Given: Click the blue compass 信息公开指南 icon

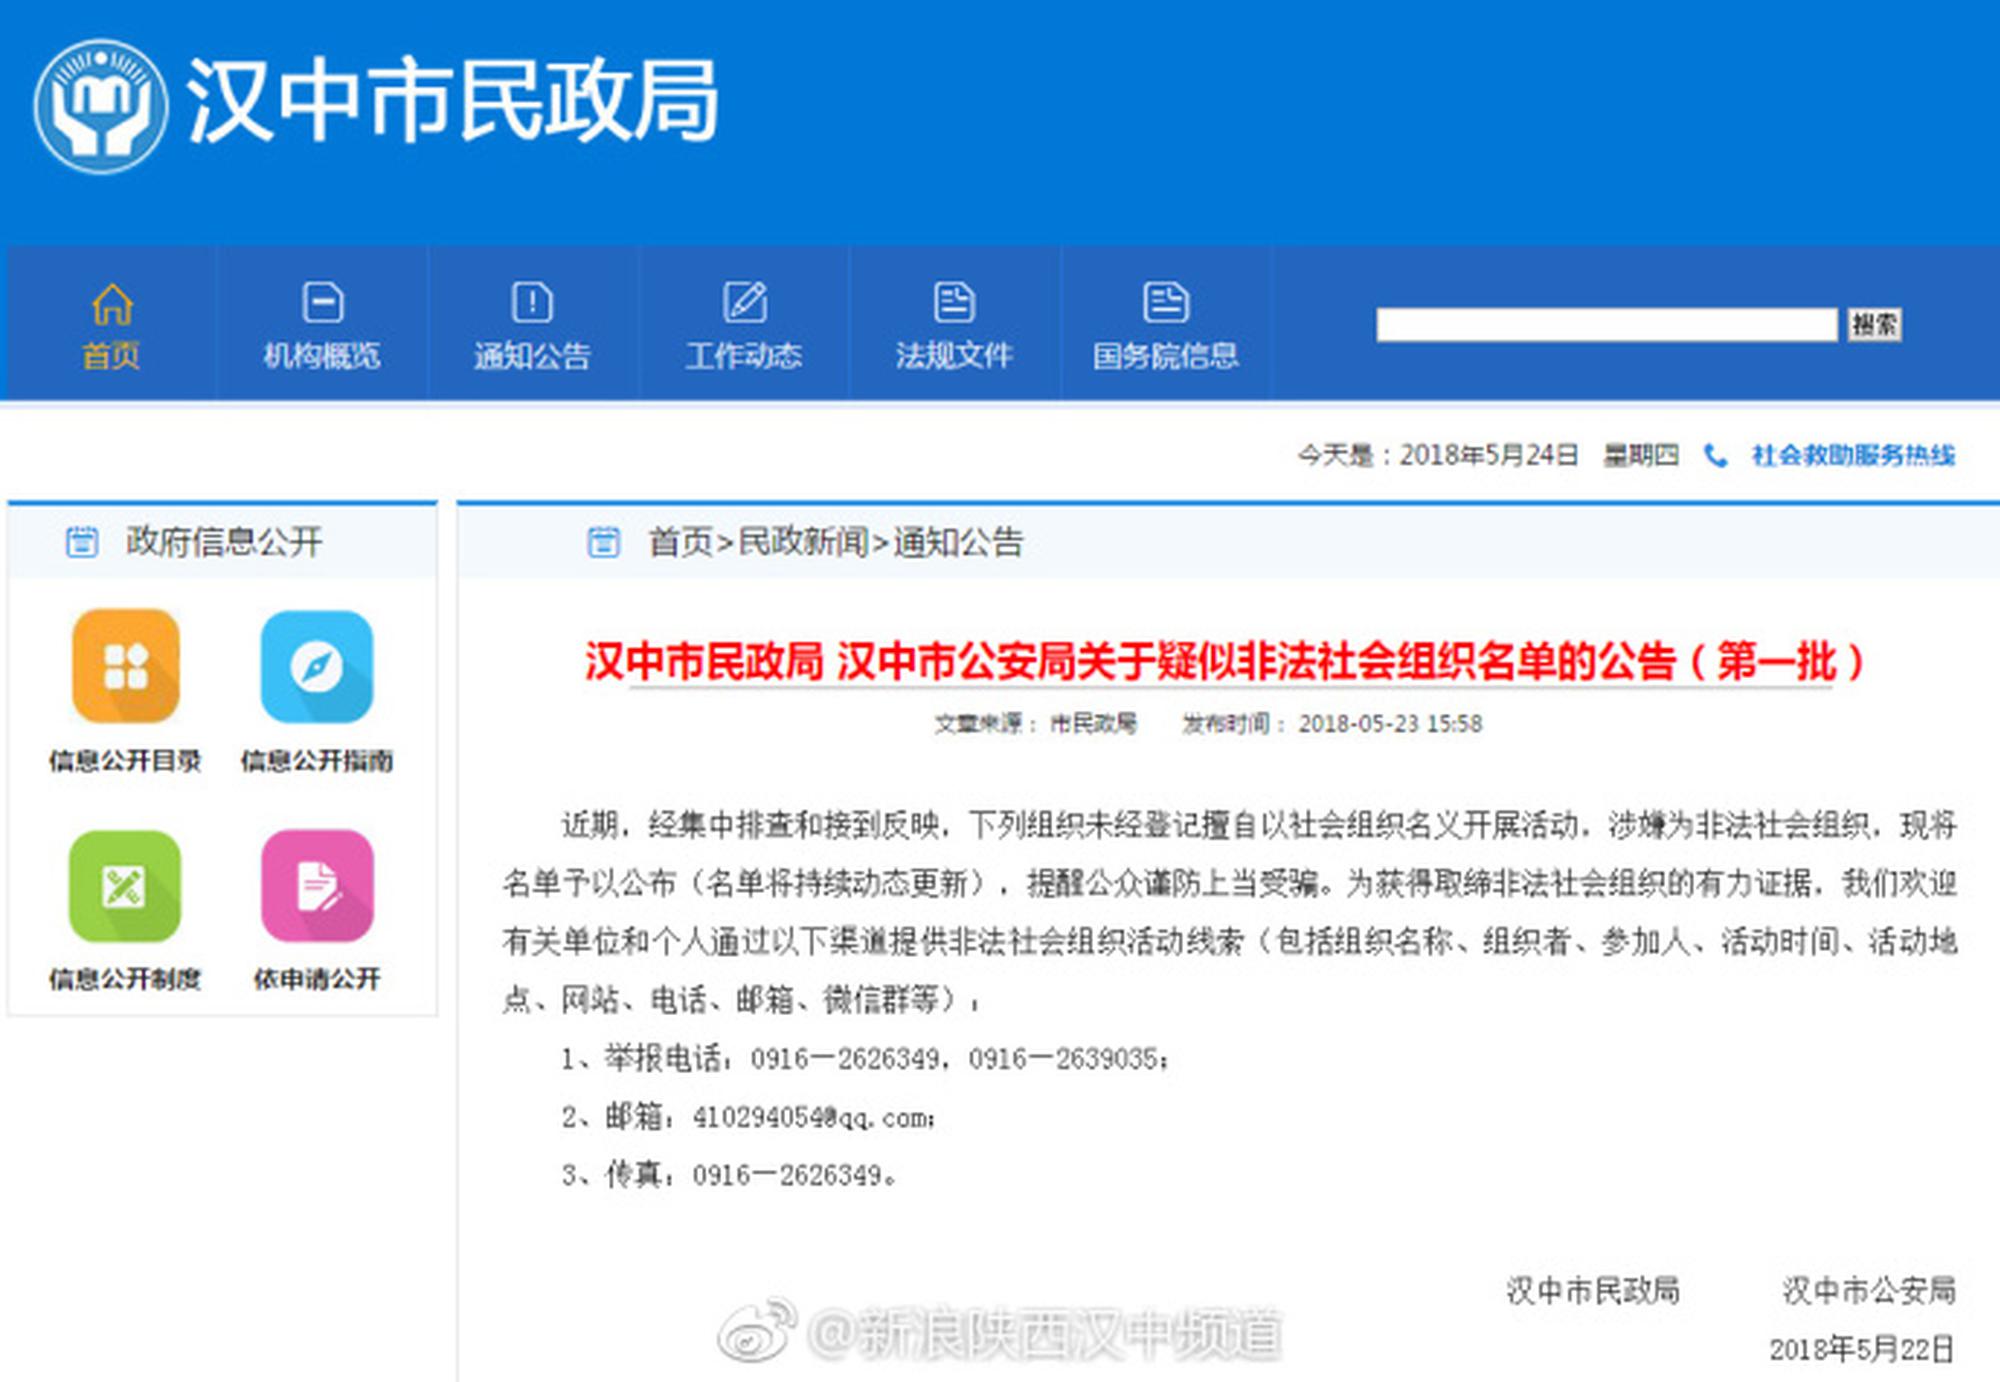Looking at the screenshot, I should tap(317, 666).
